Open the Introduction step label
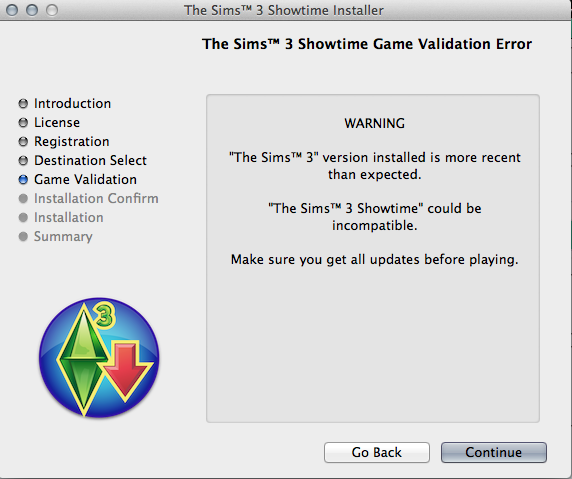 [x=72, y=104]
